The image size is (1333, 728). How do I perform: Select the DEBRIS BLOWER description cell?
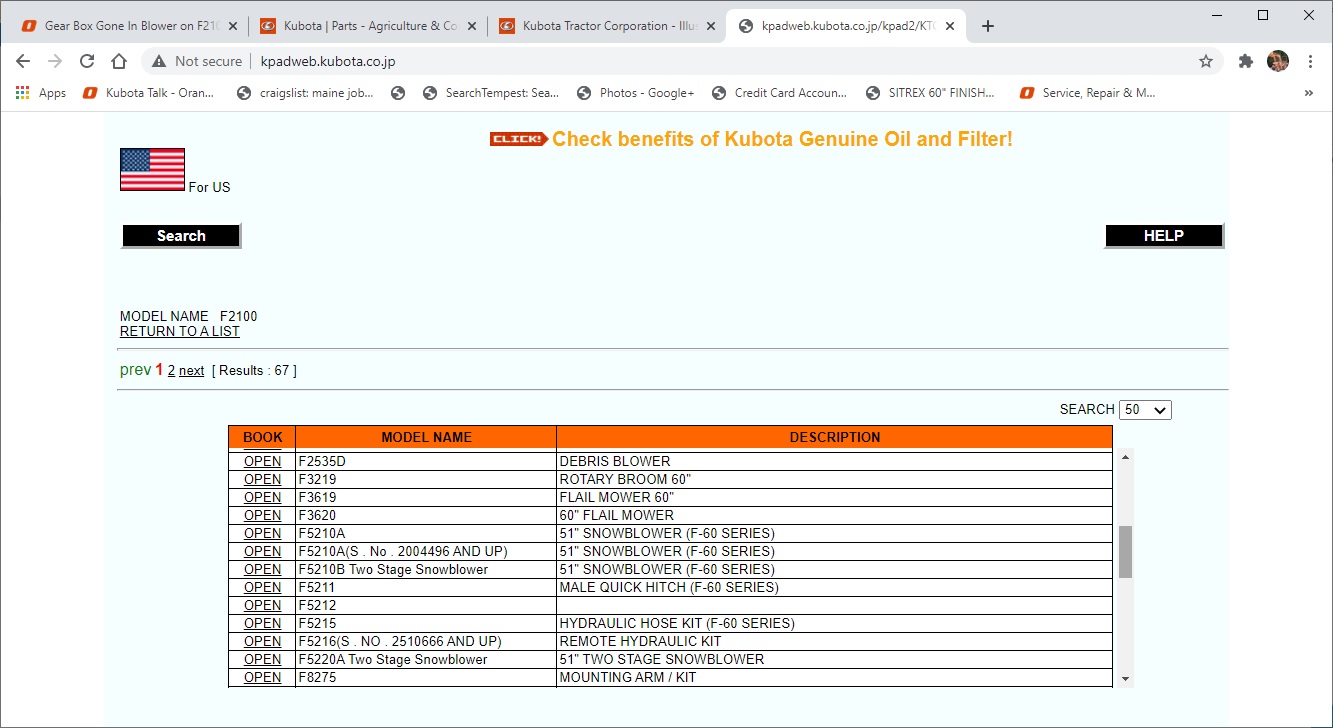834,461
